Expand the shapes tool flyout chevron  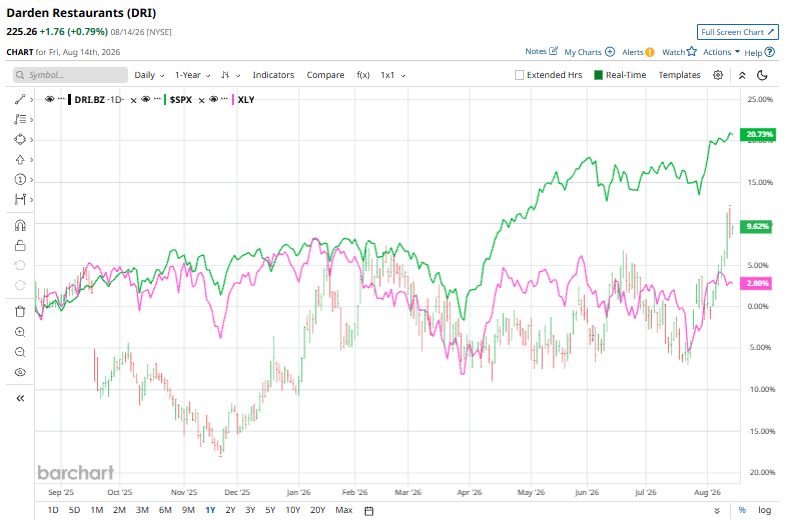[x=32, y=140]
